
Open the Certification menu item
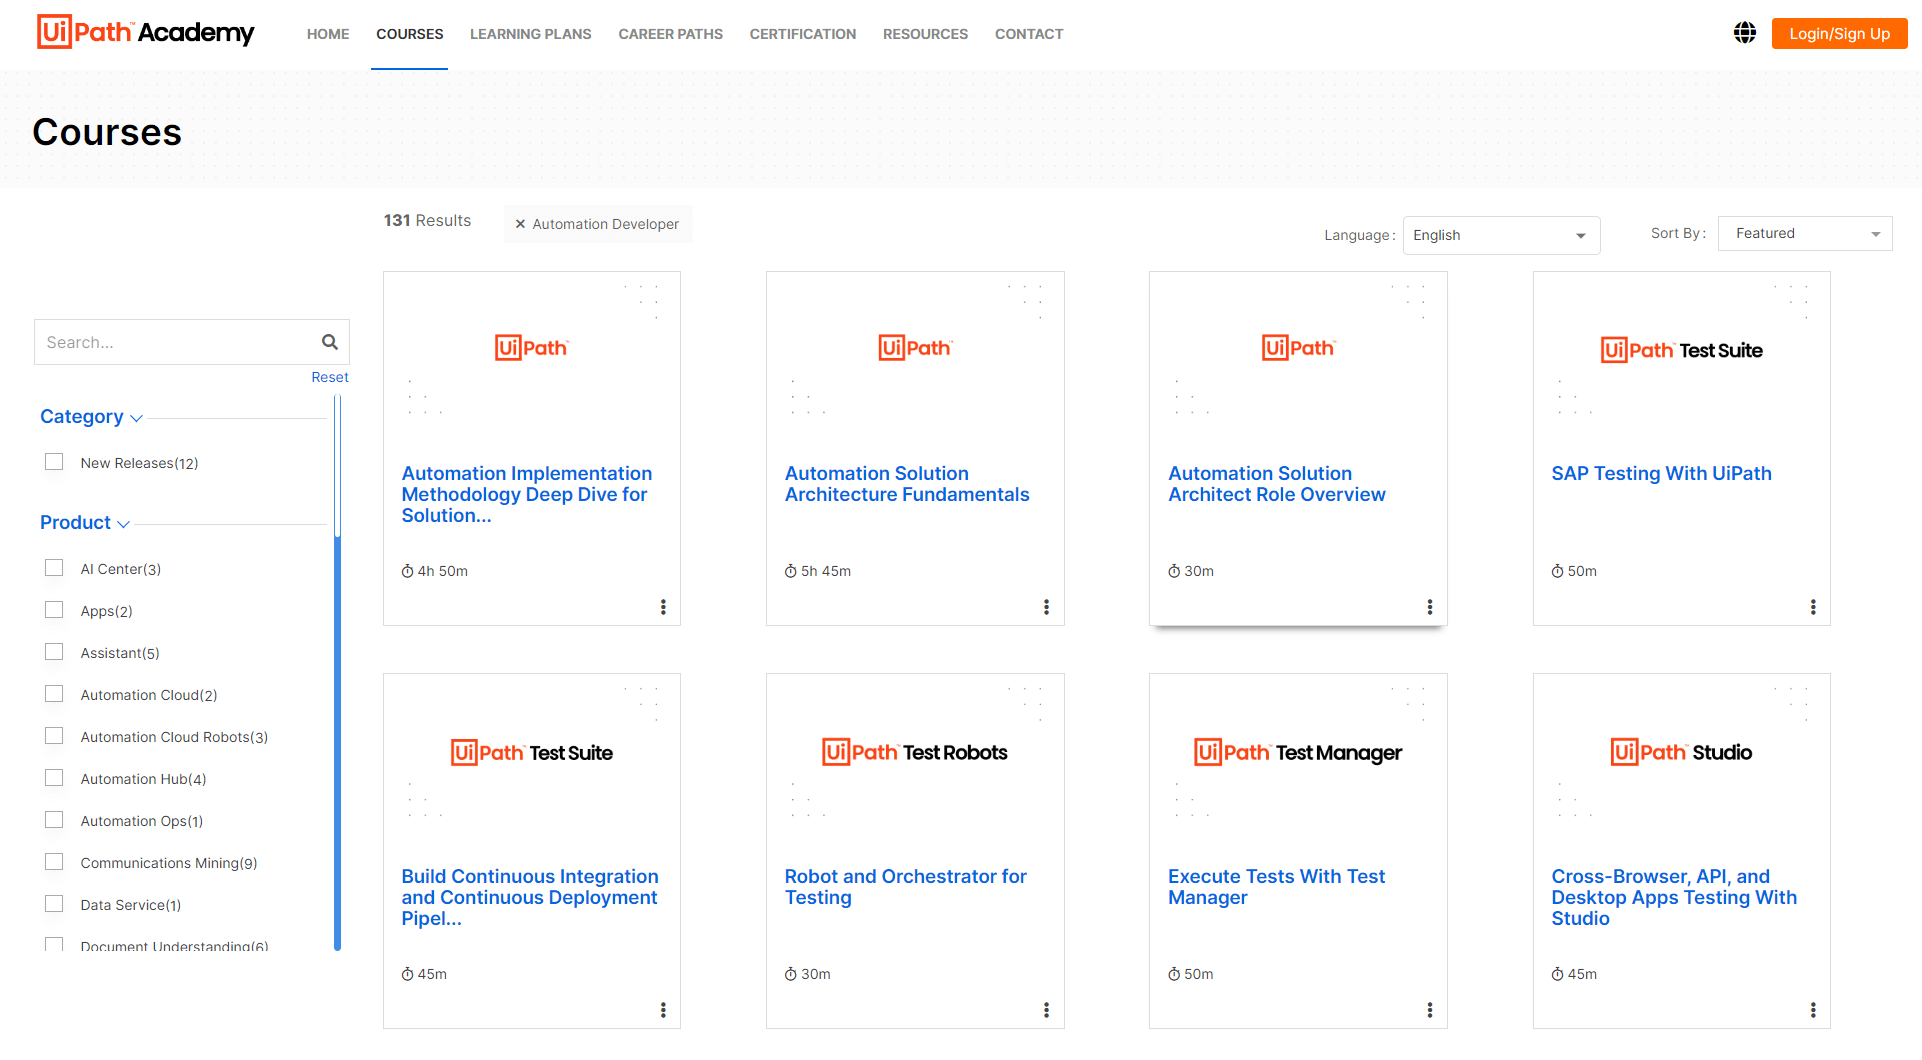click(803, 34)
